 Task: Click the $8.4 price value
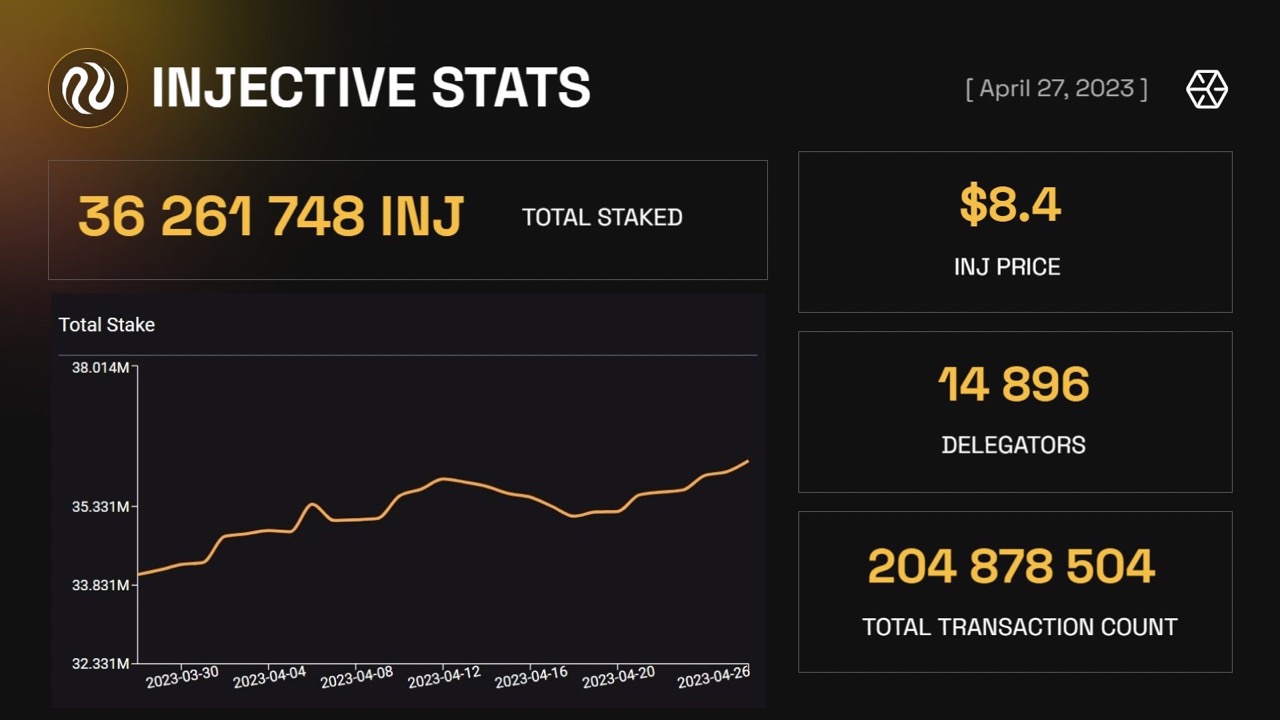coord(1009,205)
